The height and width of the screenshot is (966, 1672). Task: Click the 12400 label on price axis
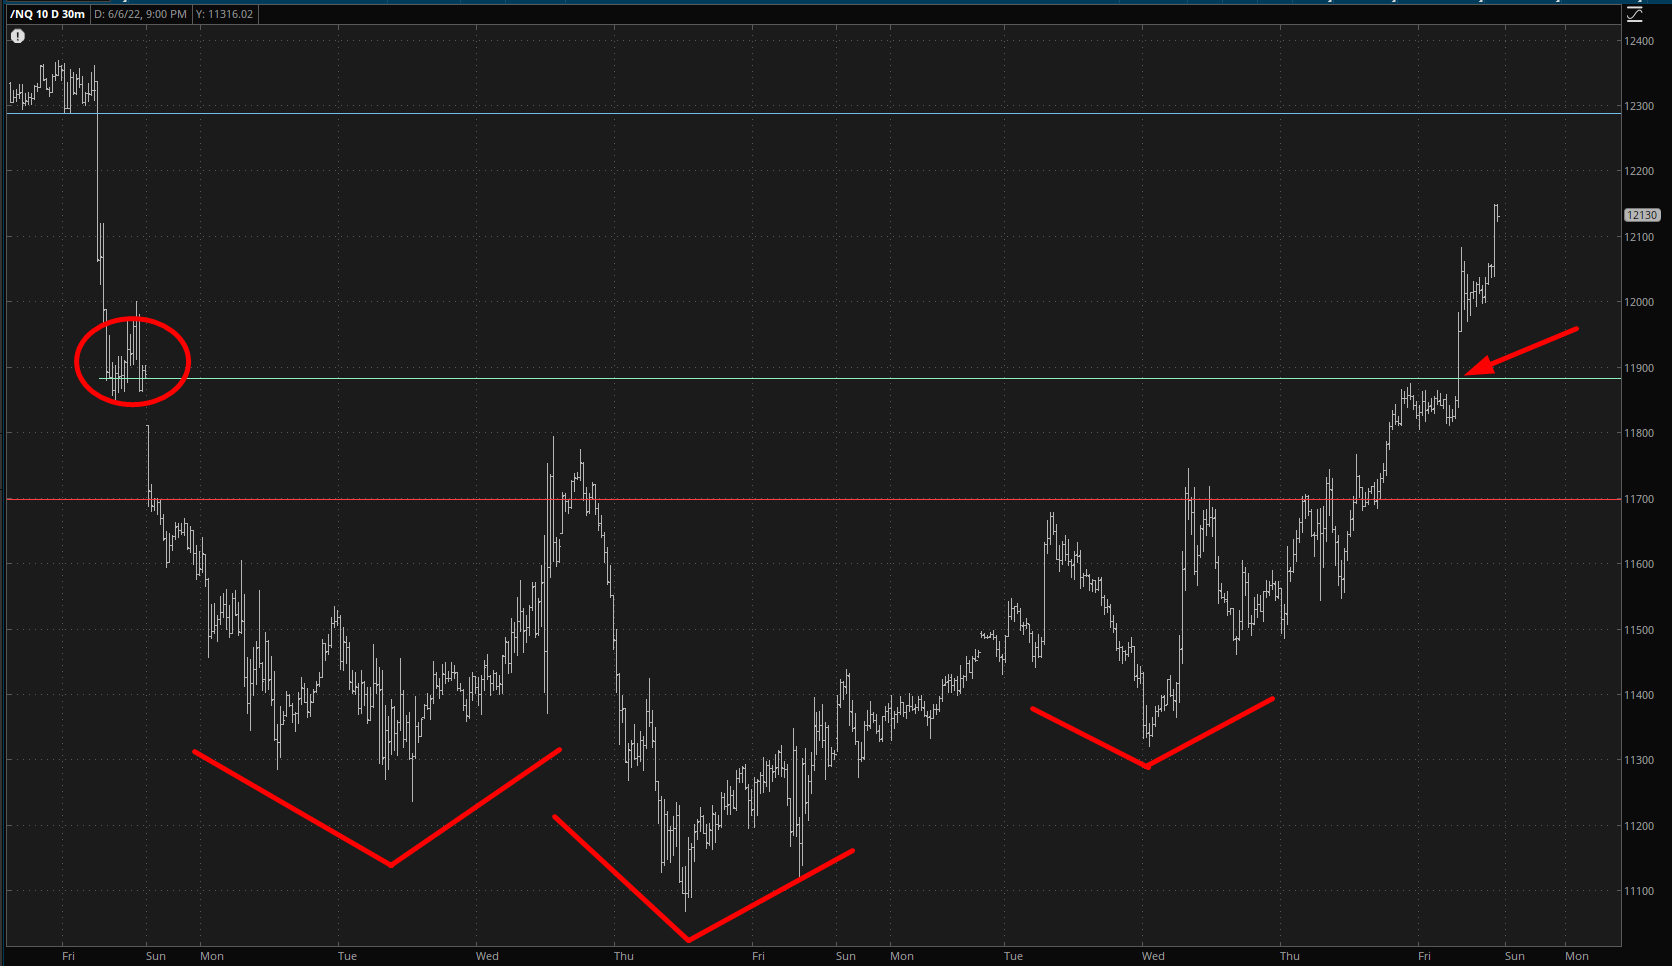pos(1639,41)
